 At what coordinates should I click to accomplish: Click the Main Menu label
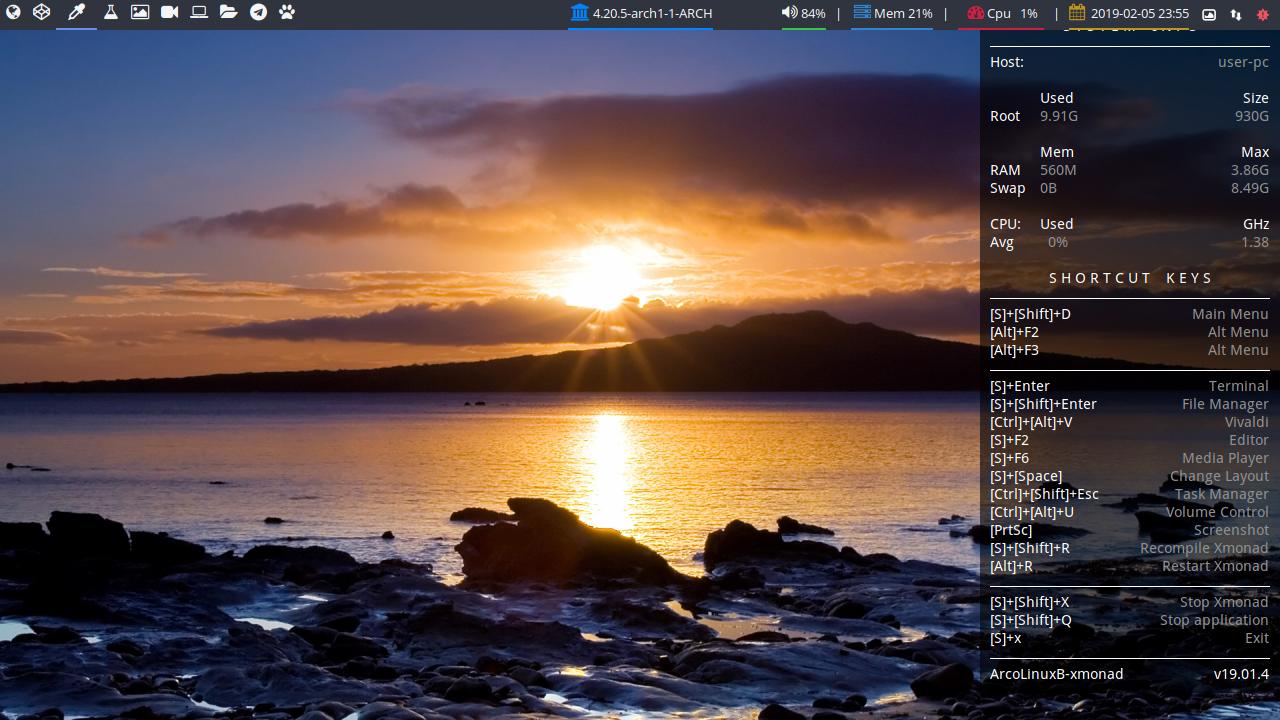coord(1230,314)
